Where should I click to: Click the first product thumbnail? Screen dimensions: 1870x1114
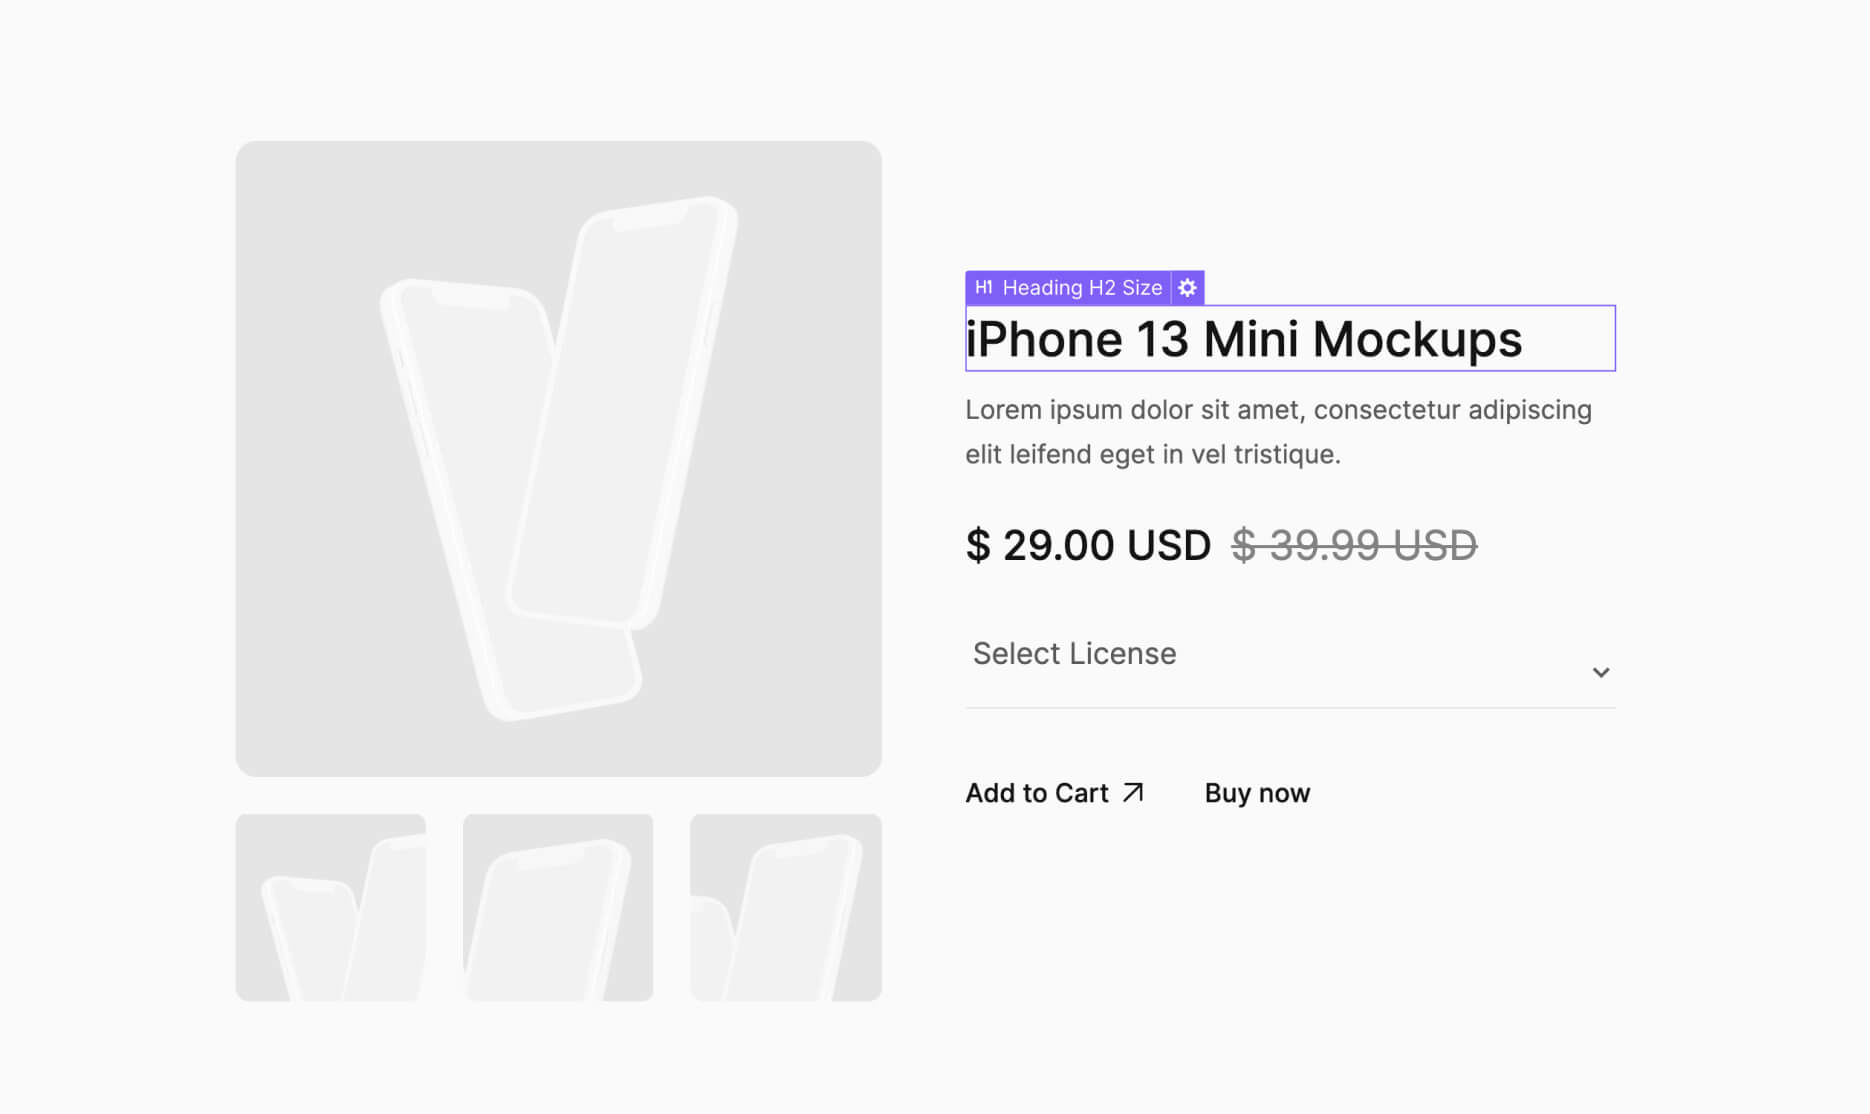tap(330, 907)
